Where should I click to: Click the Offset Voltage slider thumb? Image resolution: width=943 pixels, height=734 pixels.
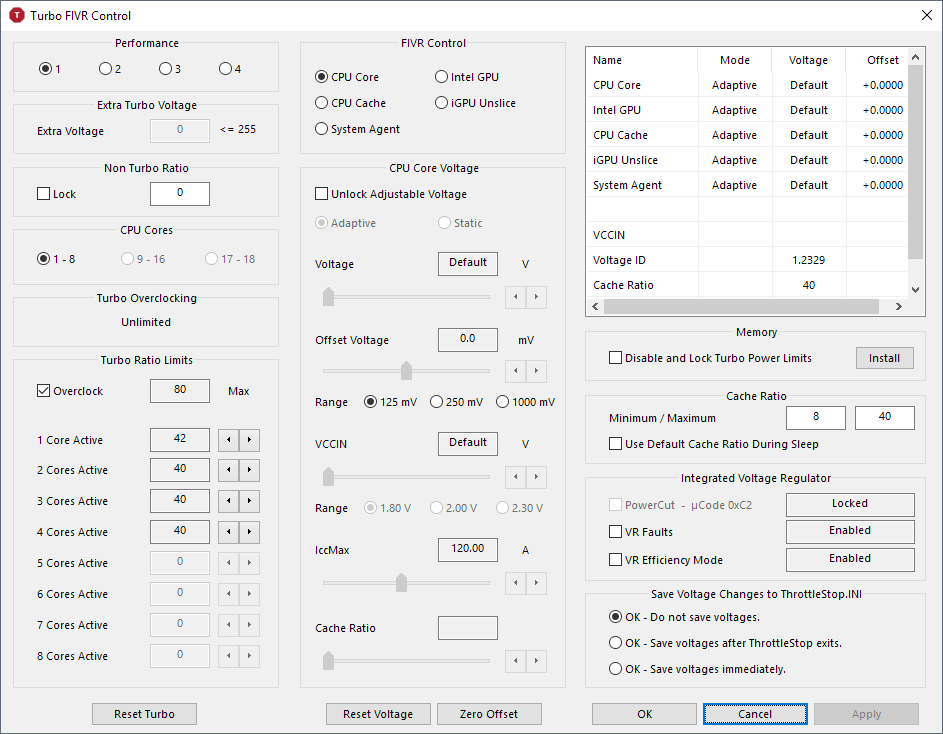coord(407,371)
